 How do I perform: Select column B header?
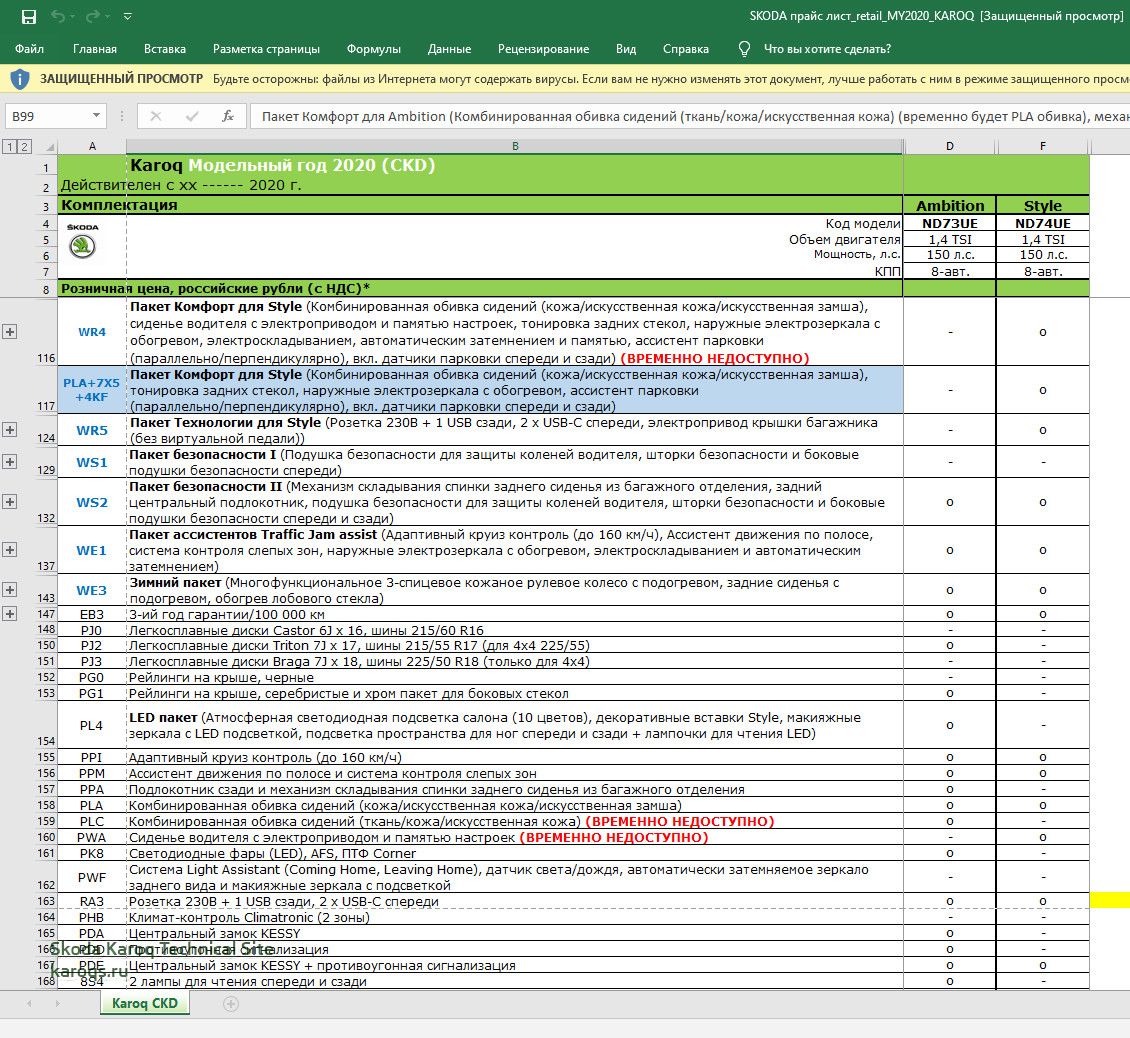point(515,146)
